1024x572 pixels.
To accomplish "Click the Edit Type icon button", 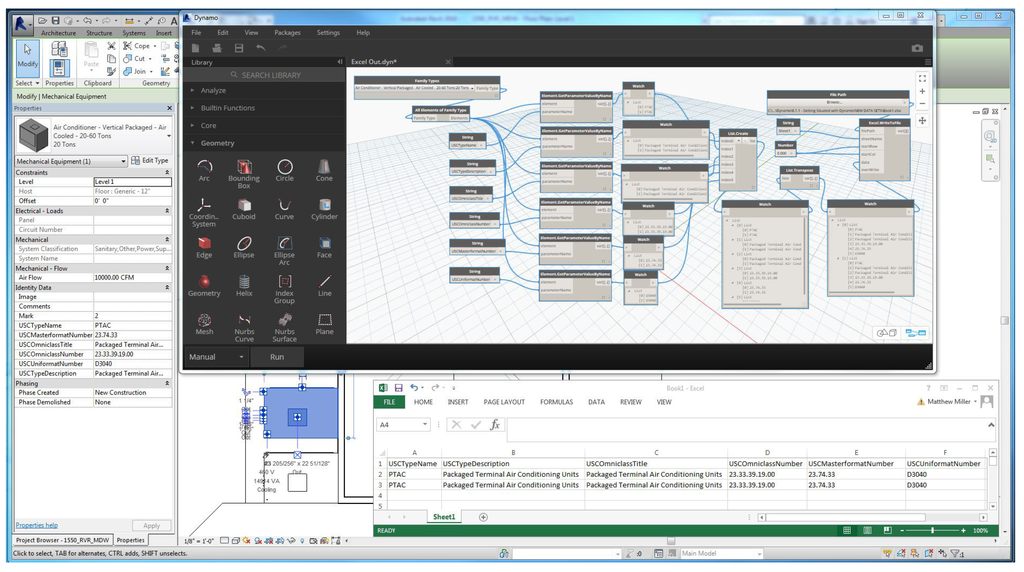I will coord(150,161).
